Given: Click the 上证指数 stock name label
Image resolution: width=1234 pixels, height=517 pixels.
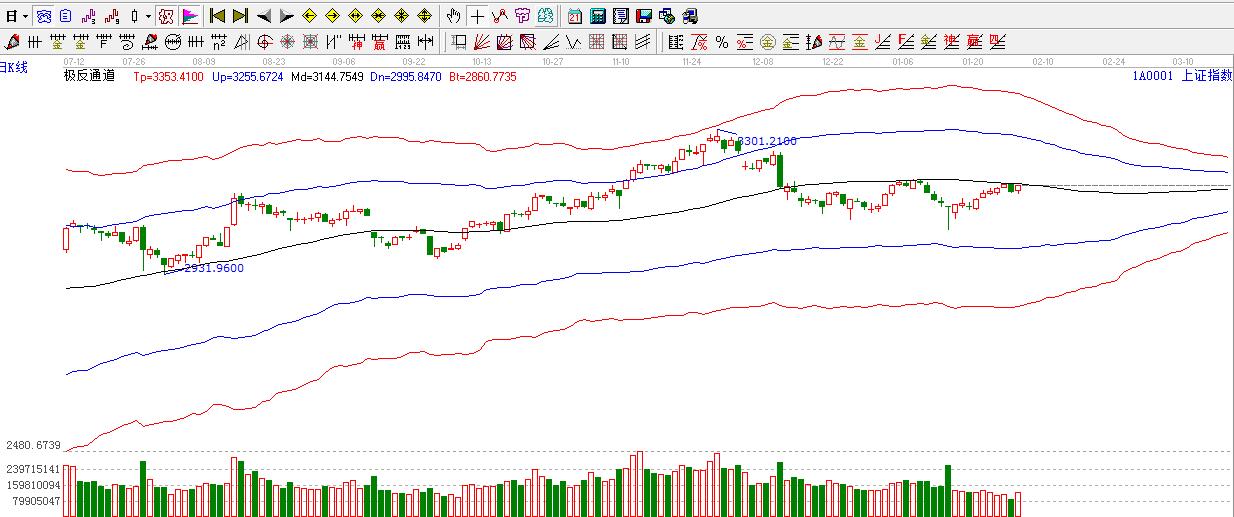Looking at the screenshot, I should coord(1206,75).
